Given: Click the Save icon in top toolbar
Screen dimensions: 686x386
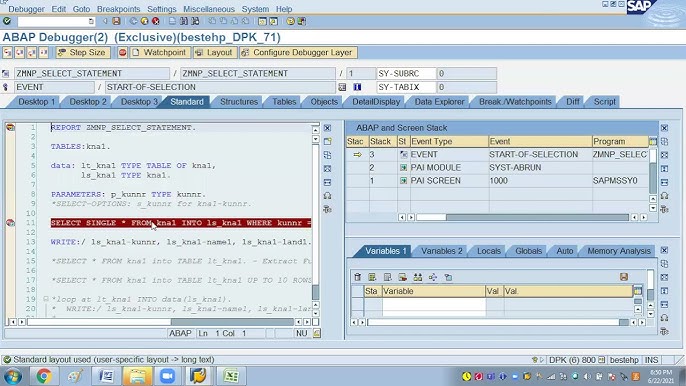Looking at the screenshot, I should 116,21.
